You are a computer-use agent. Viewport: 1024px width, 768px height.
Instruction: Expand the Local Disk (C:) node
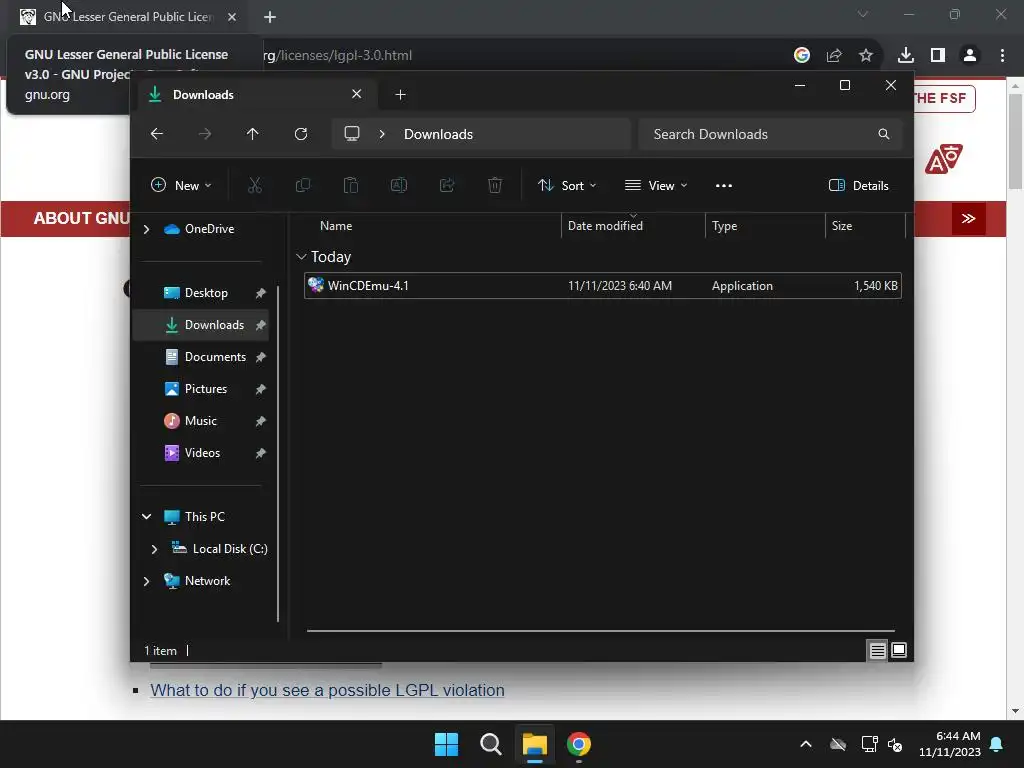point(154,549)
